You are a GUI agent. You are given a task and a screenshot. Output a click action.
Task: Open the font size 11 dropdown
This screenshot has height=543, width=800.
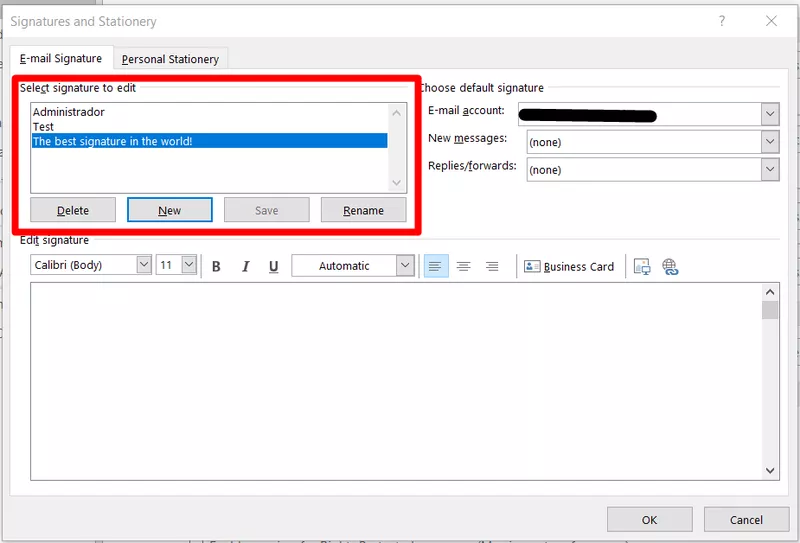coord(189,265)
